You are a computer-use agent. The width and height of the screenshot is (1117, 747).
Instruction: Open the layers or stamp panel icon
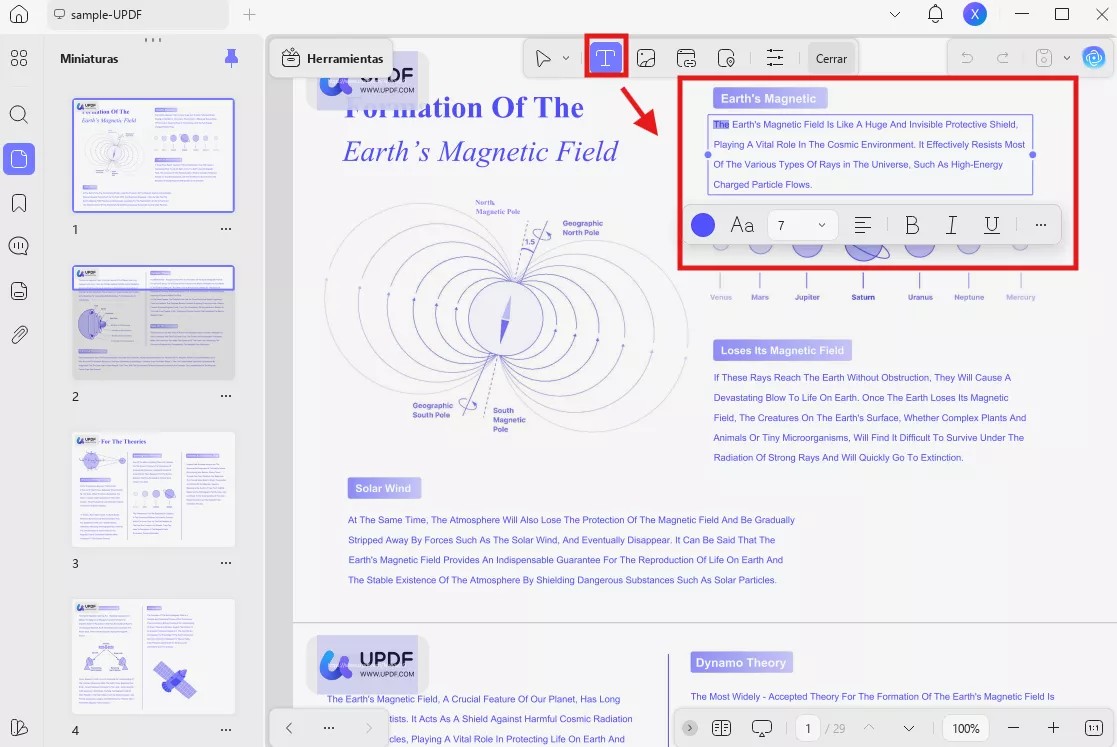coord(19,291)
